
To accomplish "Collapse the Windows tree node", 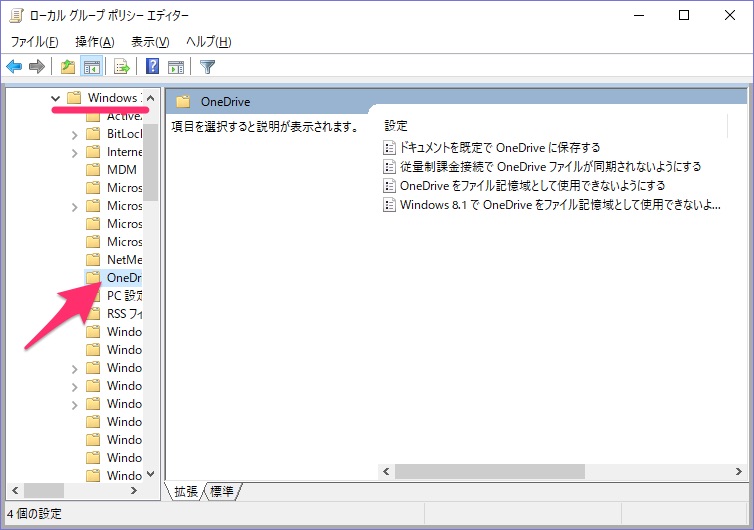I will point(55,98).
